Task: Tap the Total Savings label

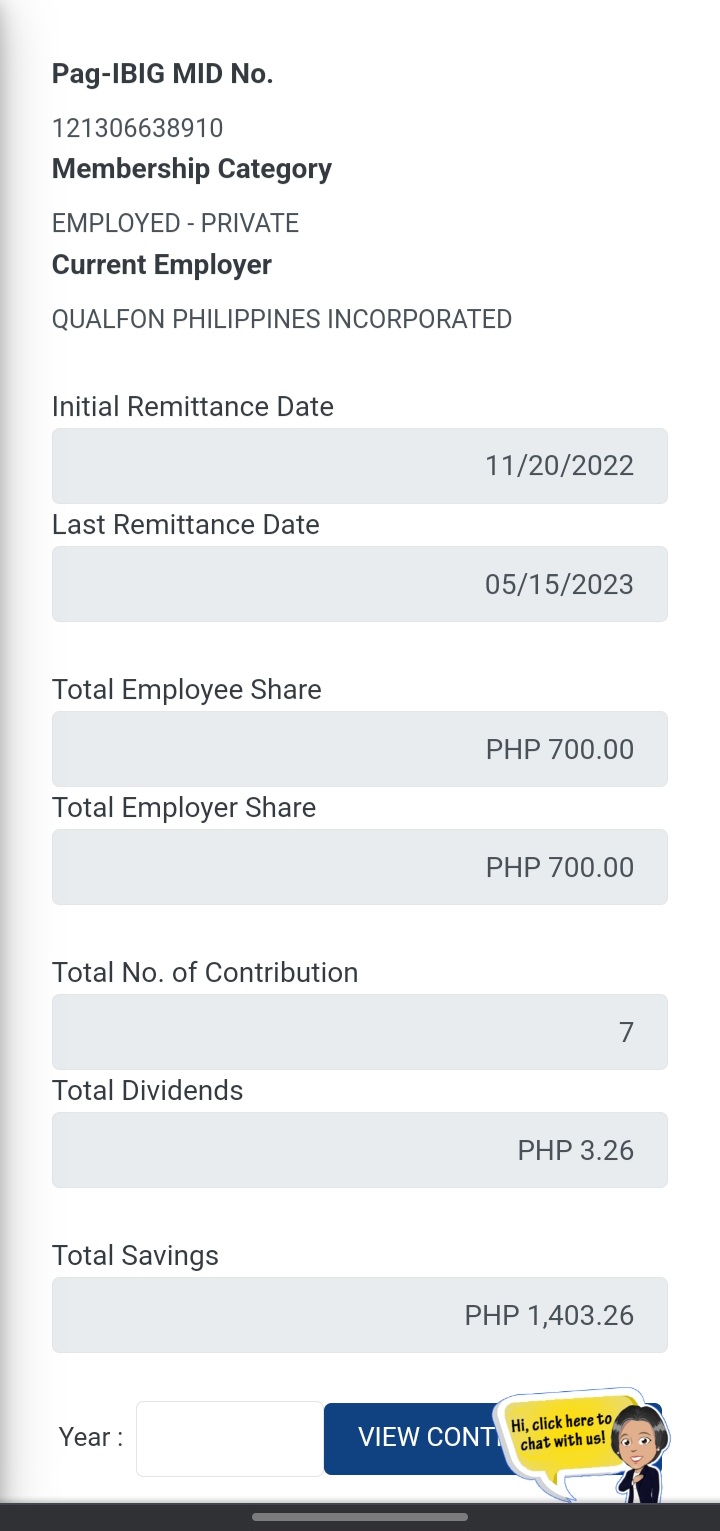Action: pos(135,1256)
